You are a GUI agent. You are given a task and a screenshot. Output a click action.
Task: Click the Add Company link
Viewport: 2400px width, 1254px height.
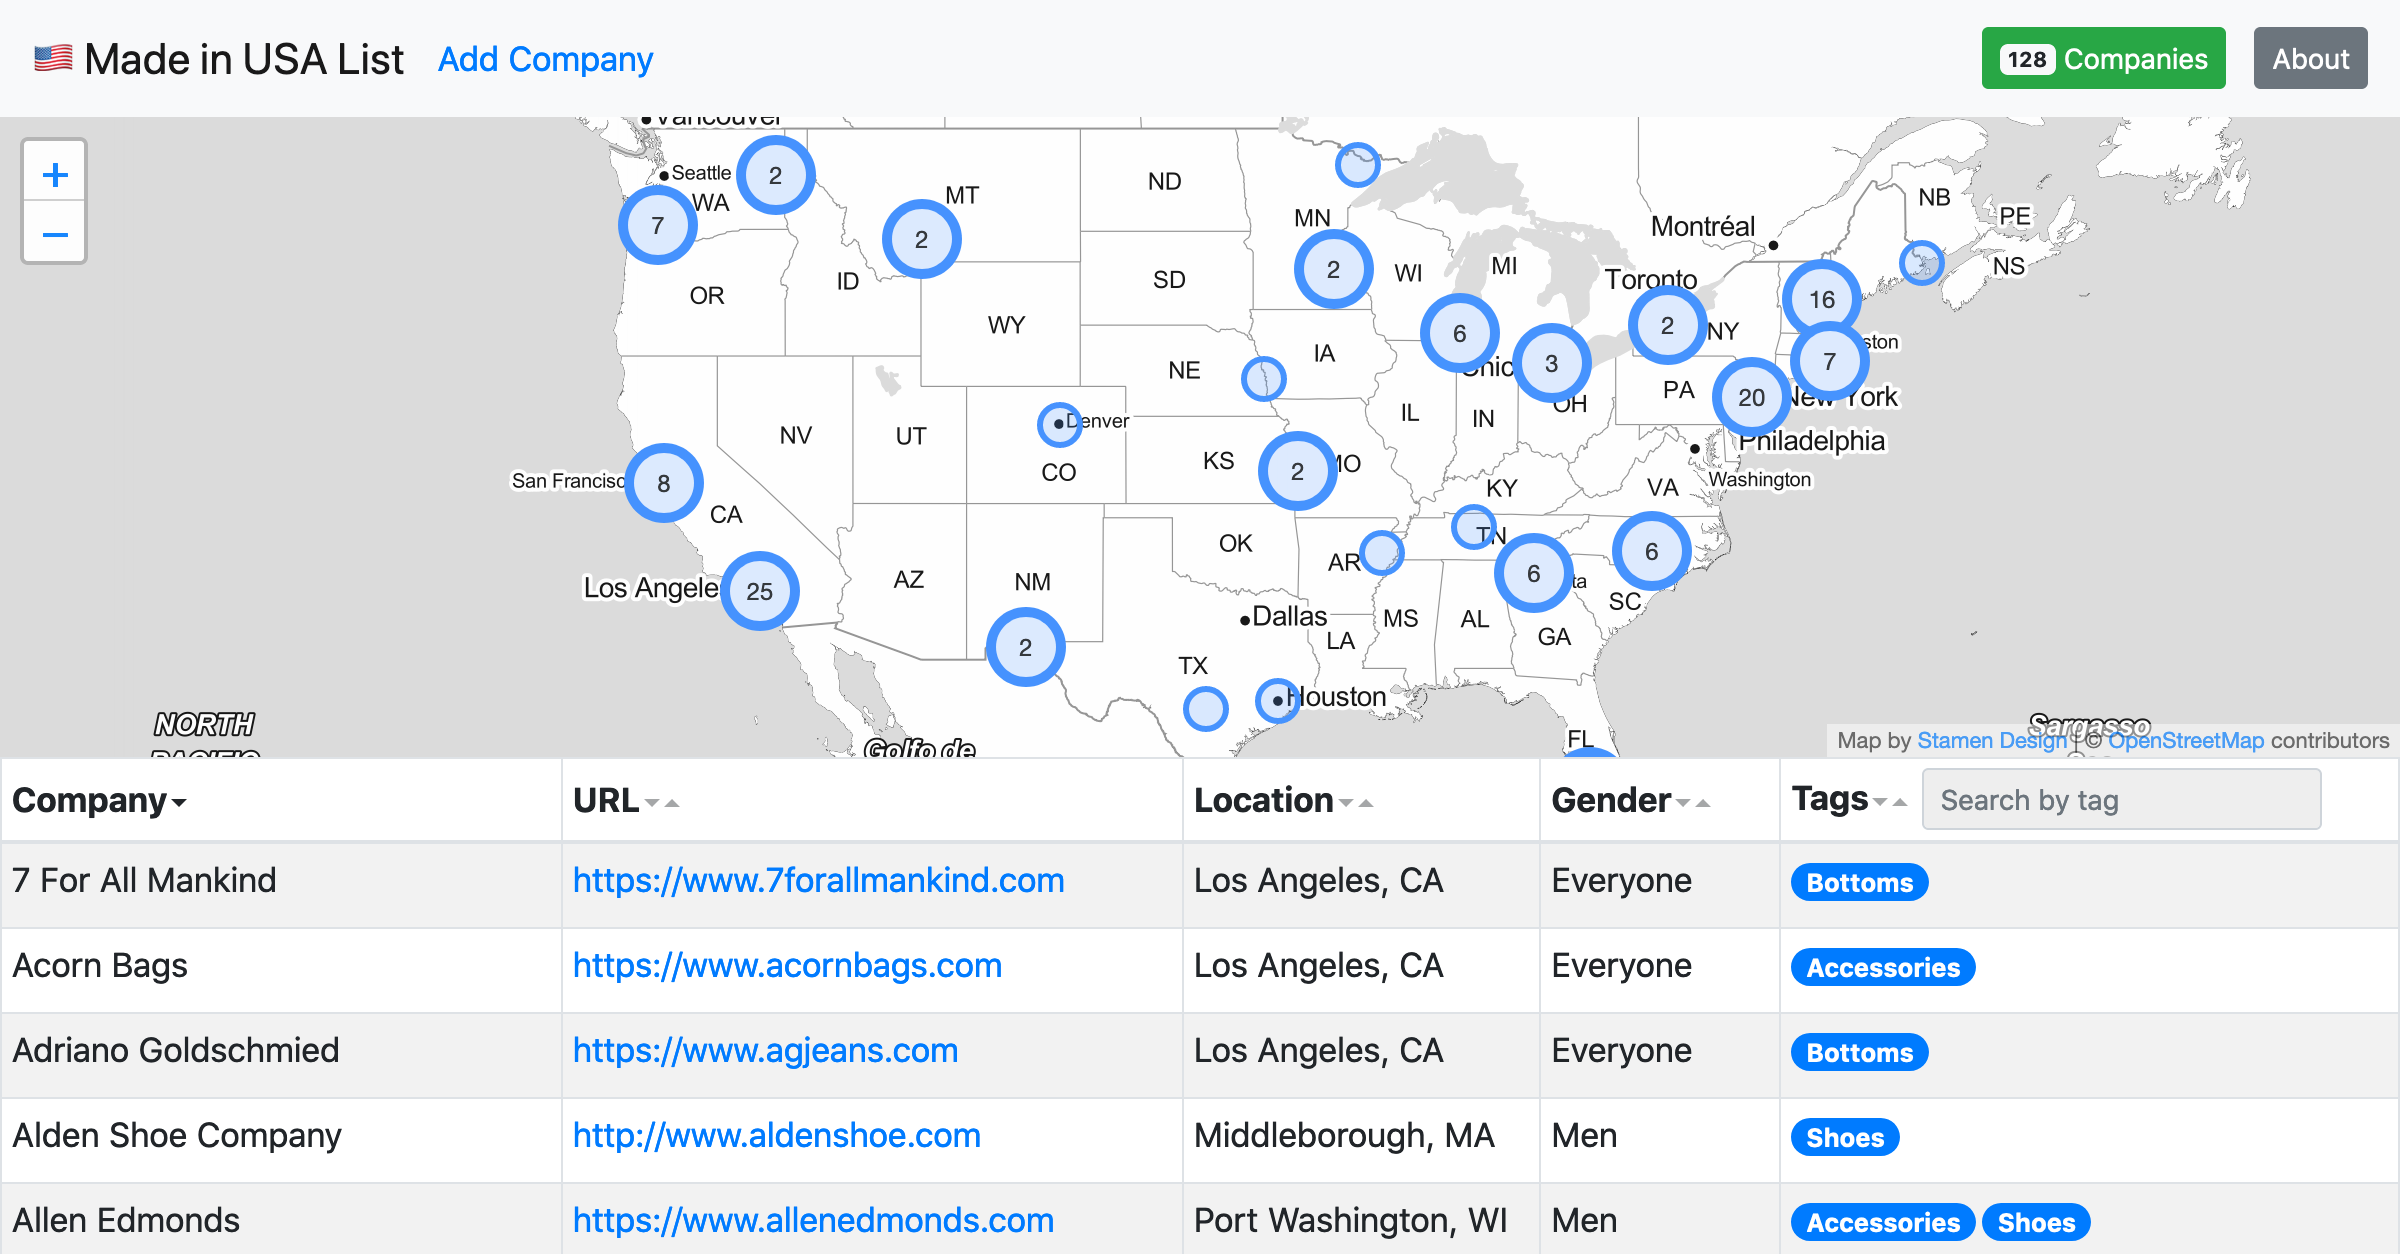(x=546, y=57)
